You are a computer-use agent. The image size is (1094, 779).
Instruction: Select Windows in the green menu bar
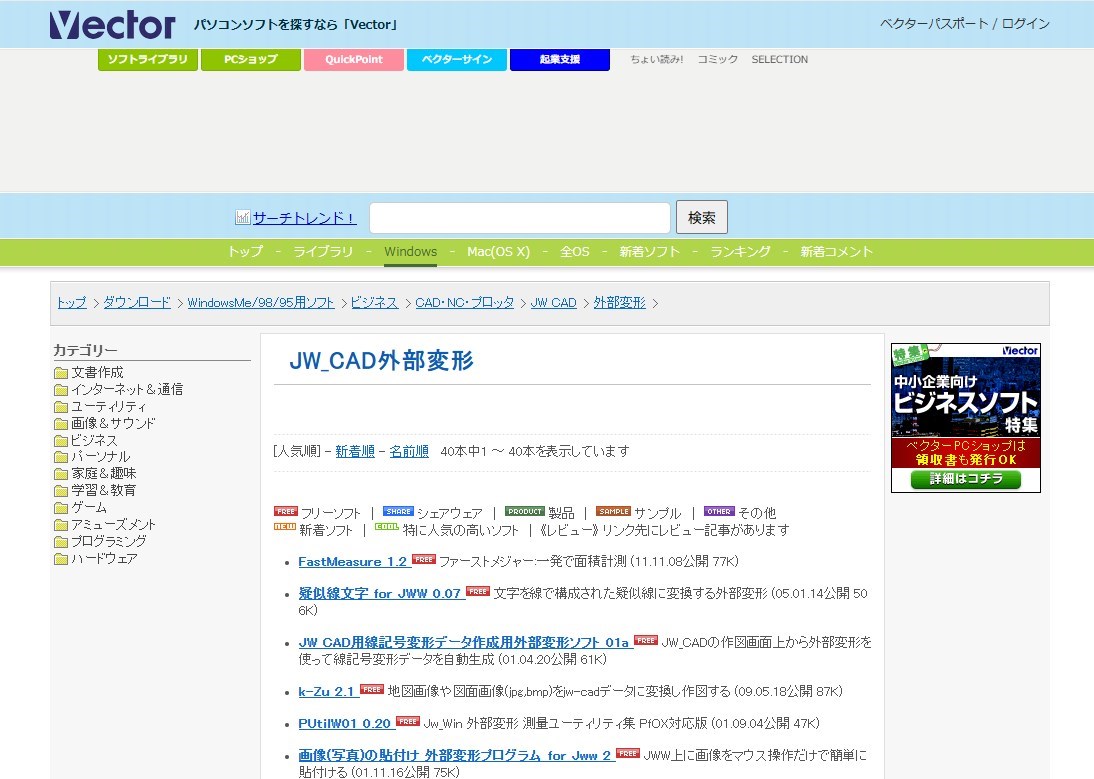pos(410,252)
